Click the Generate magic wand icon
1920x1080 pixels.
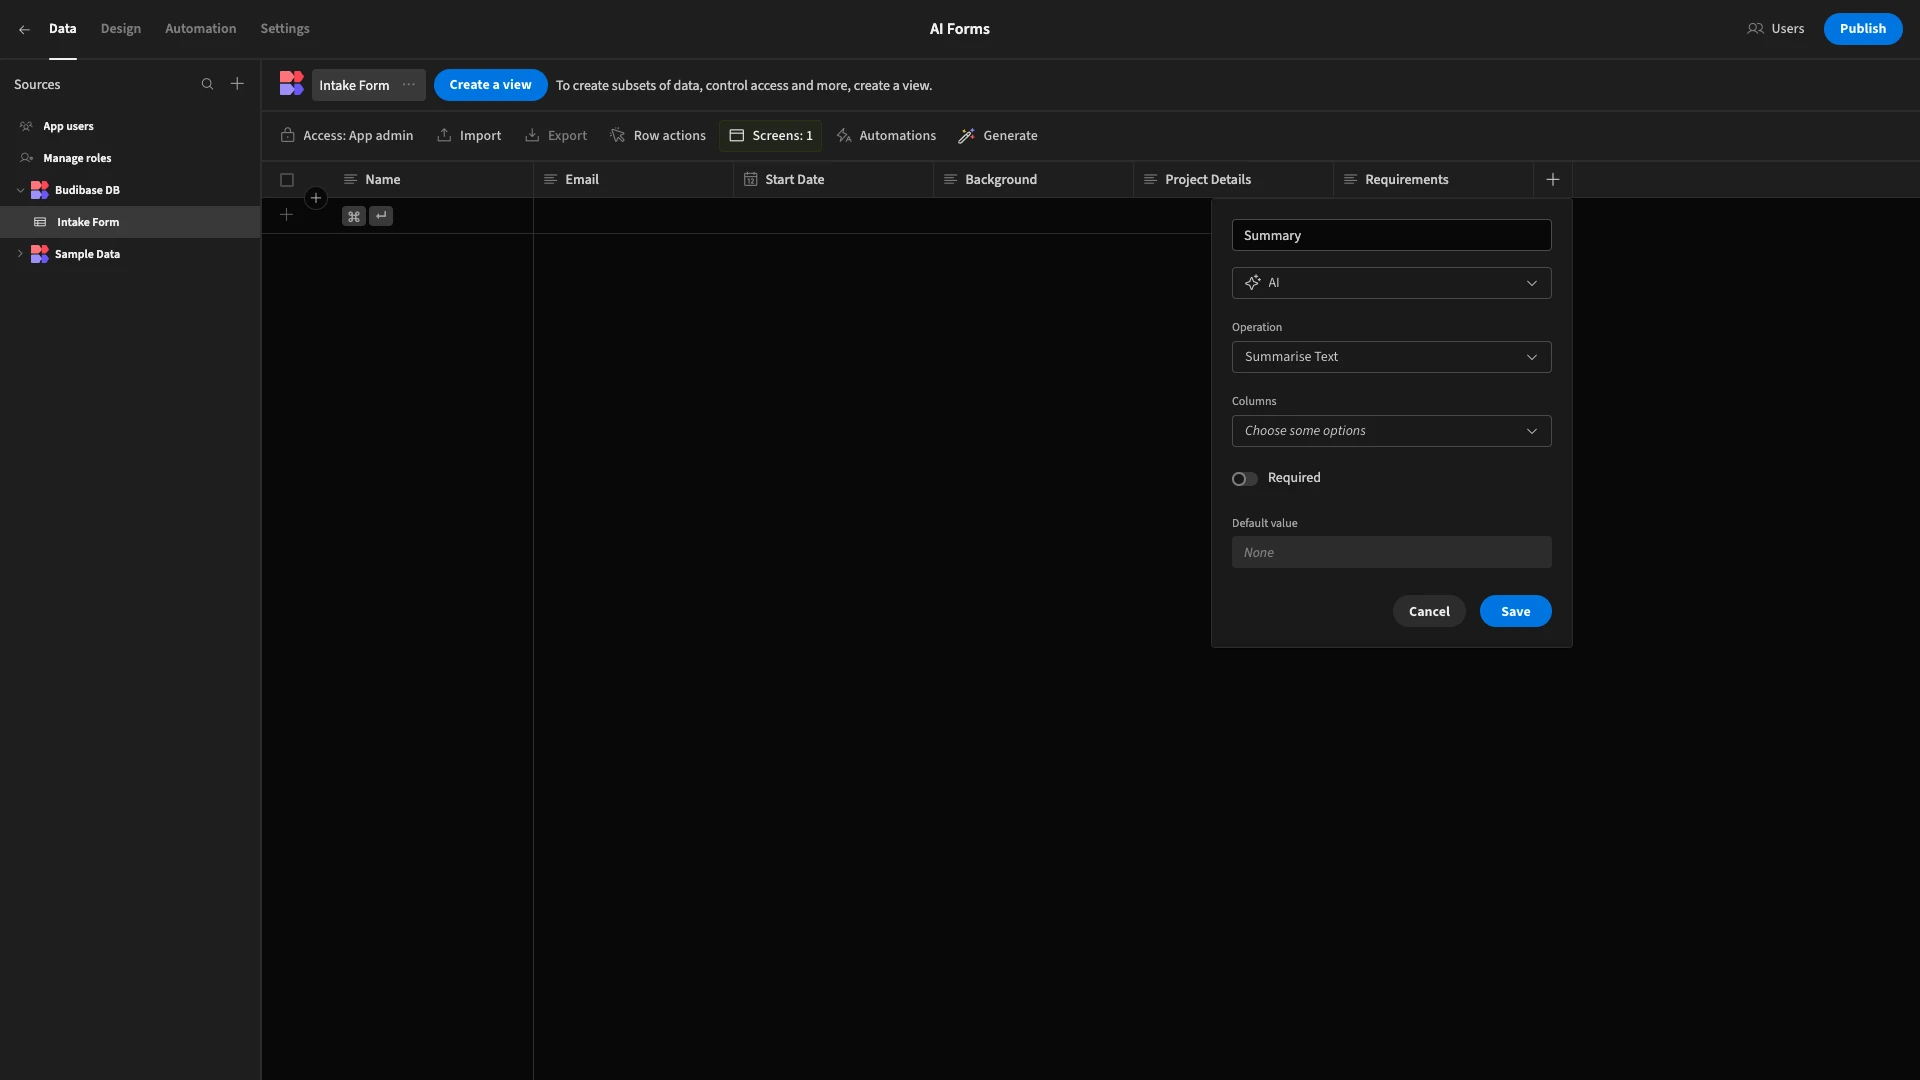point(966,136)
